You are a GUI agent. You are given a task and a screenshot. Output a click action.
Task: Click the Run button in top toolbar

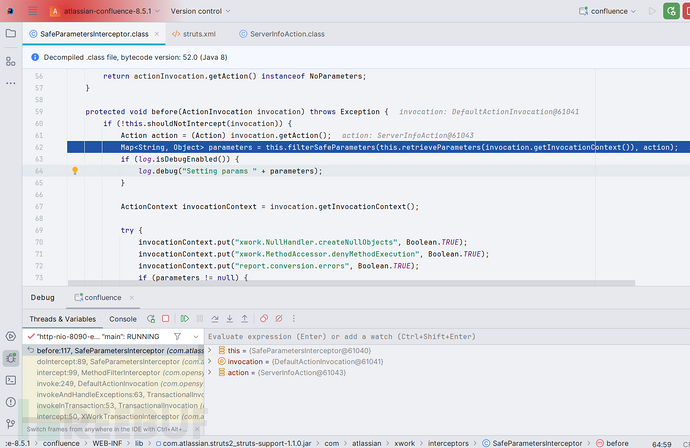652,11
